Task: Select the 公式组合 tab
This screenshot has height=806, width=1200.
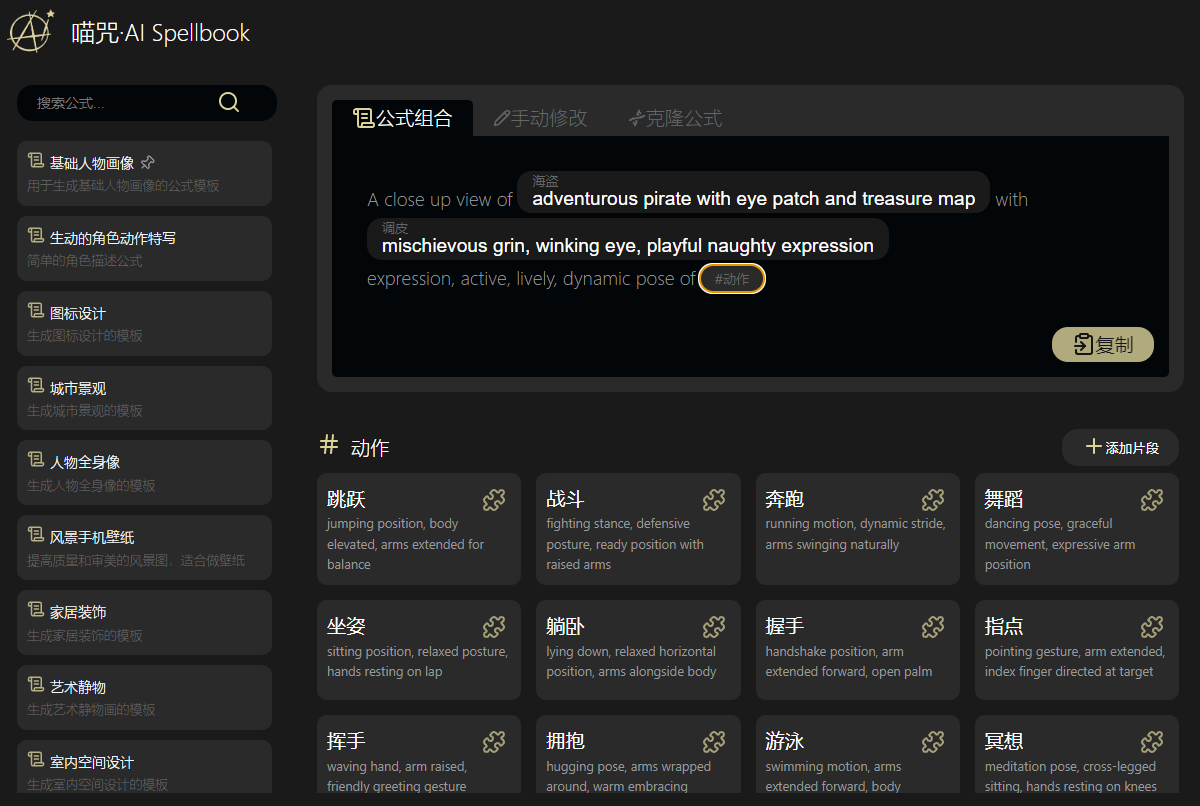Action: 403,118
